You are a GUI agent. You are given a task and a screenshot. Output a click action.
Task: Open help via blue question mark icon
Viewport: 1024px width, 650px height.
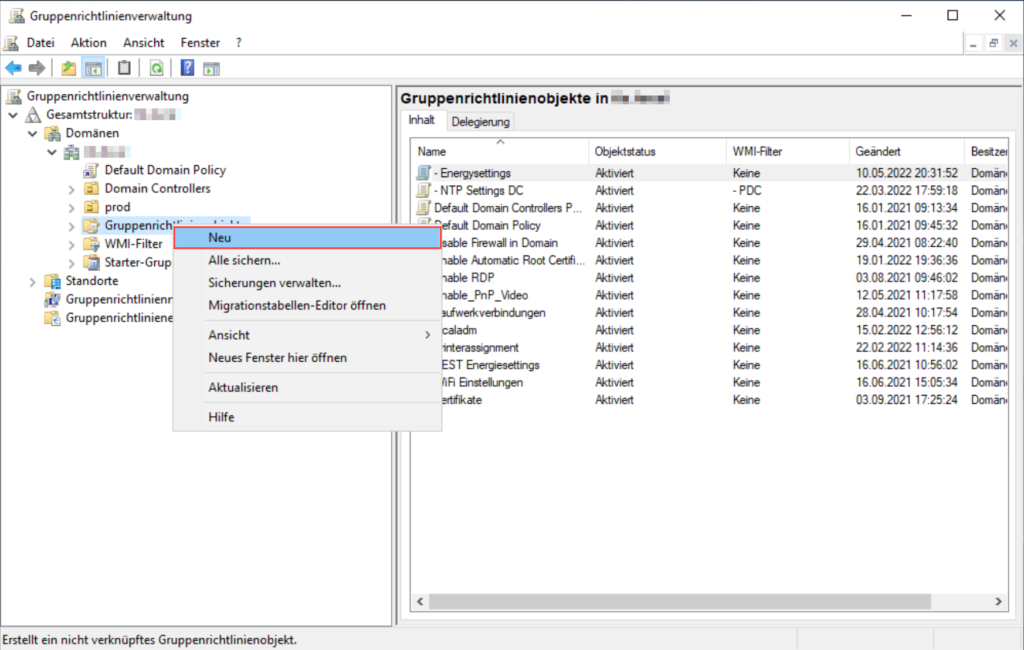tap(187, 68)
